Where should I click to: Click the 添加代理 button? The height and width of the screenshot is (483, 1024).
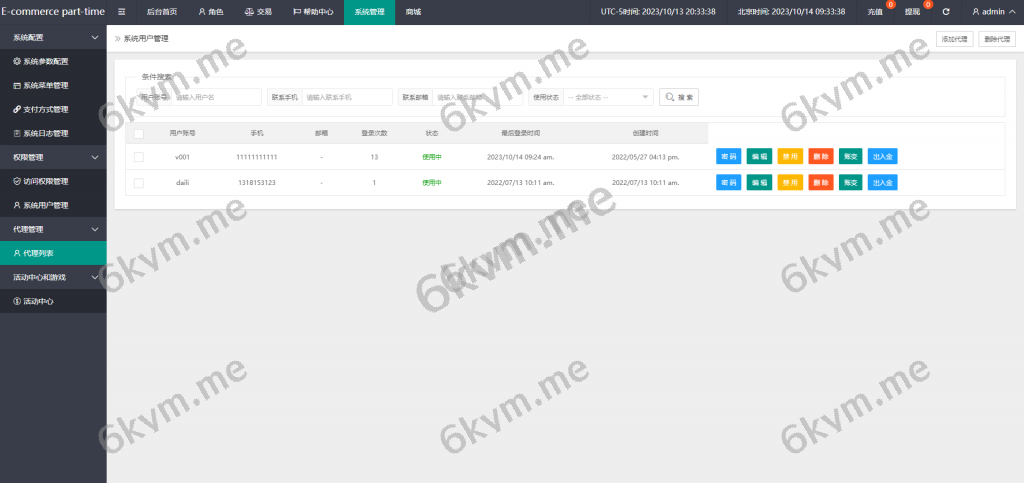pos(953,39)
